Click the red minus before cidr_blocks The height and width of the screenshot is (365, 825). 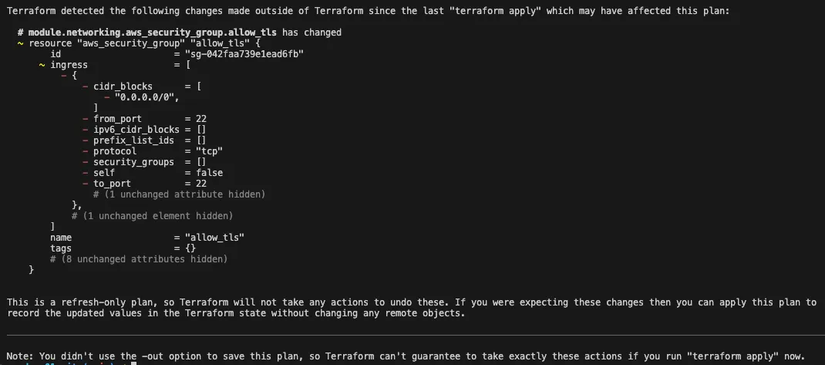[85, 87]
